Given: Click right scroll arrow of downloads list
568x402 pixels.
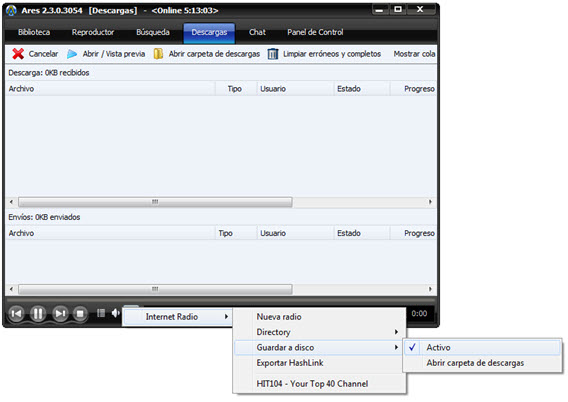Looking at the screenshot, I should click(430, 202).
